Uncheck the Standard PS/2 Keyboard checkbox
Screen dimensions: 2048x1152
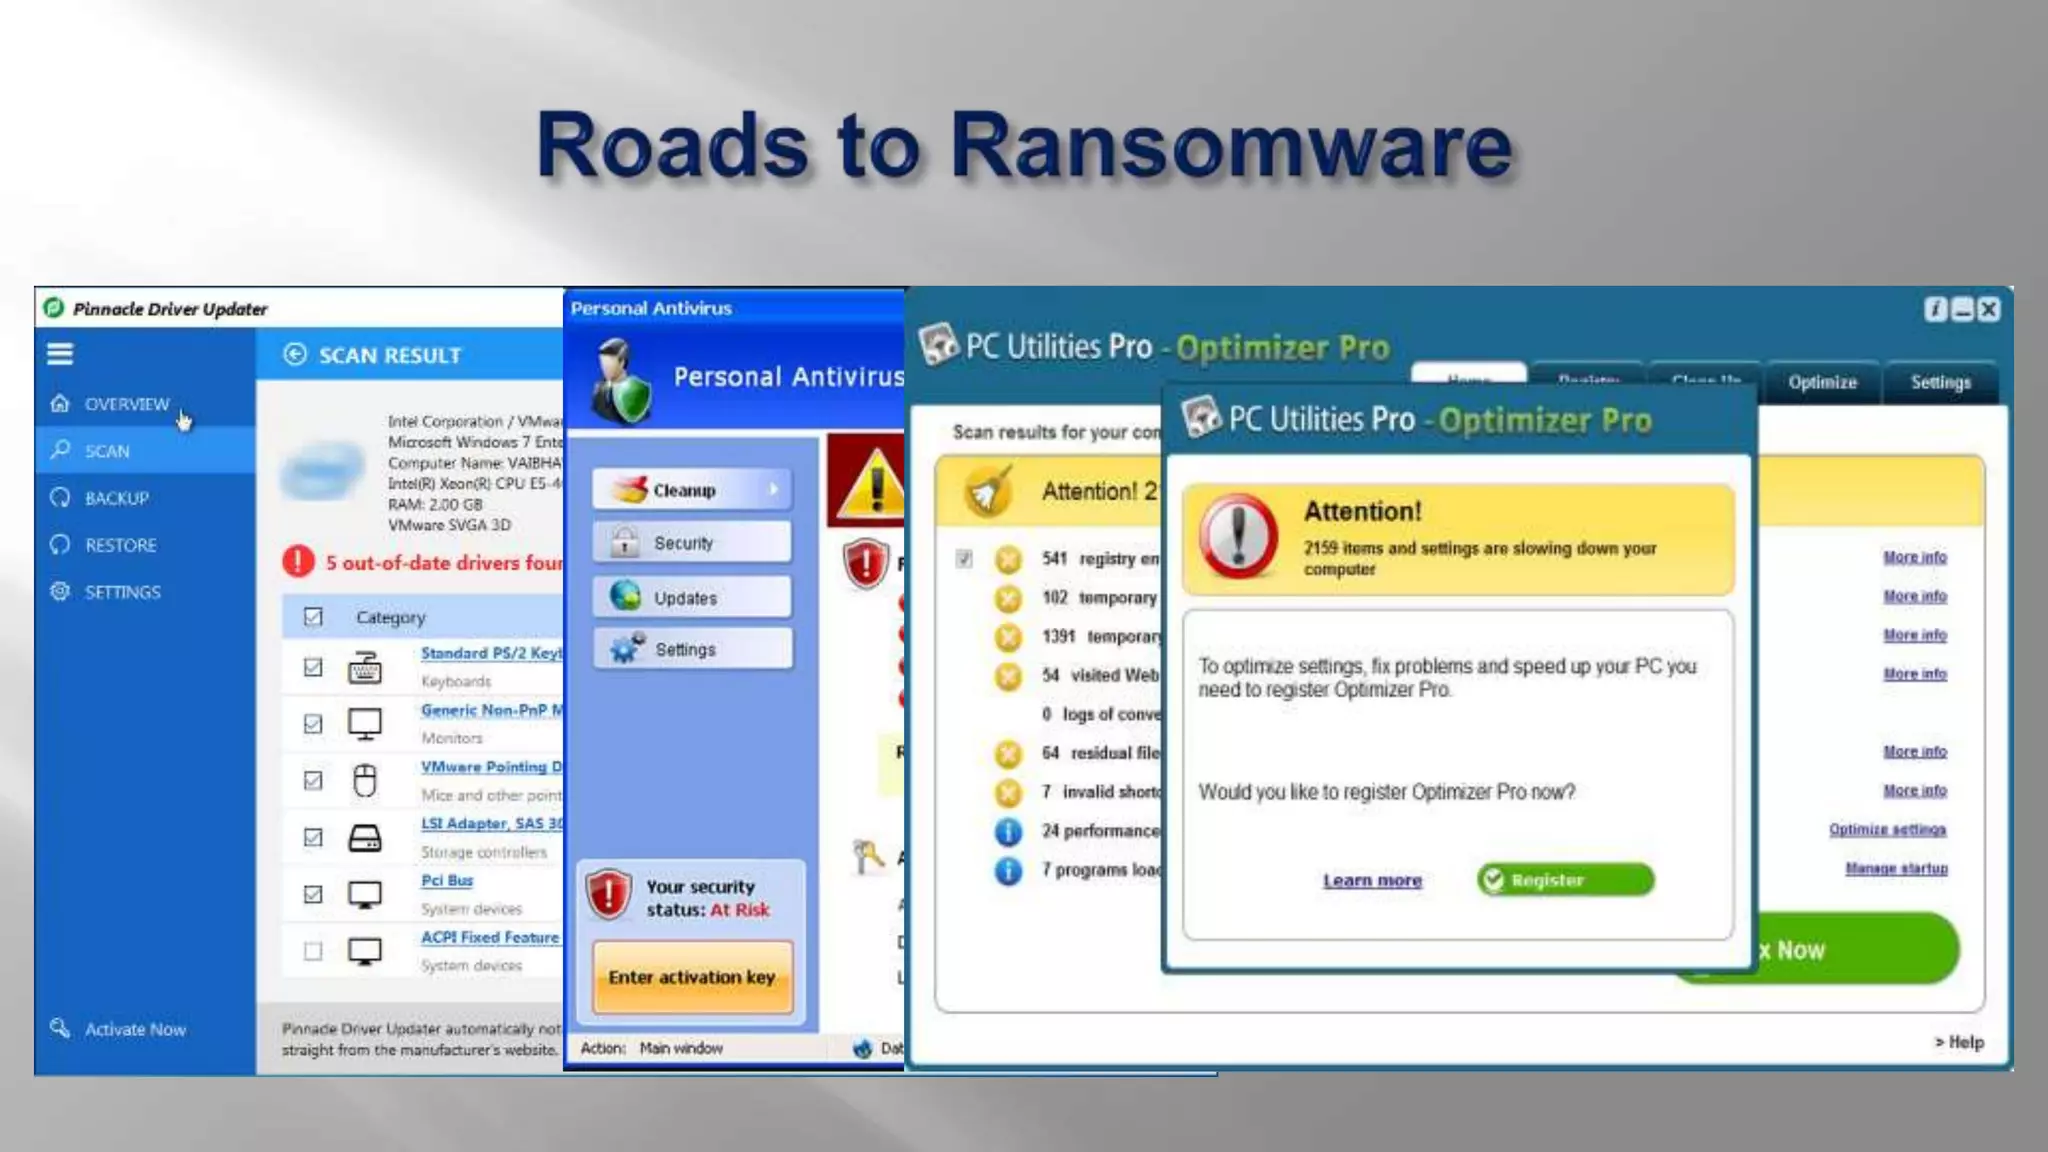(313, 666)
